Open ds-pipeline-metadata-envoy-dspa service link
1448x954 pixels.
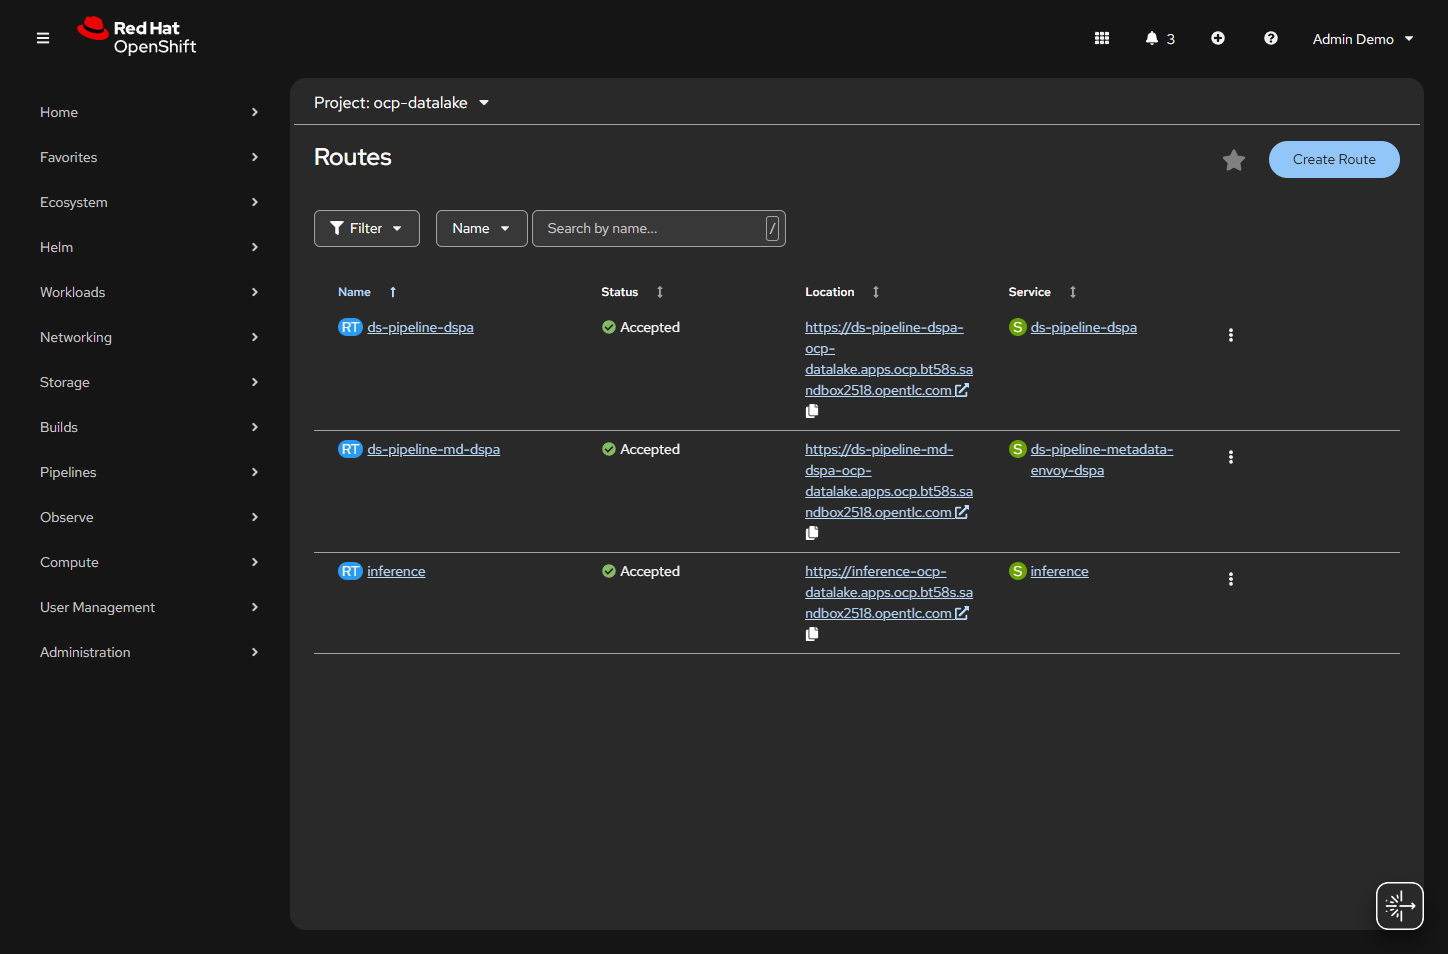(x=1102, y=460)
